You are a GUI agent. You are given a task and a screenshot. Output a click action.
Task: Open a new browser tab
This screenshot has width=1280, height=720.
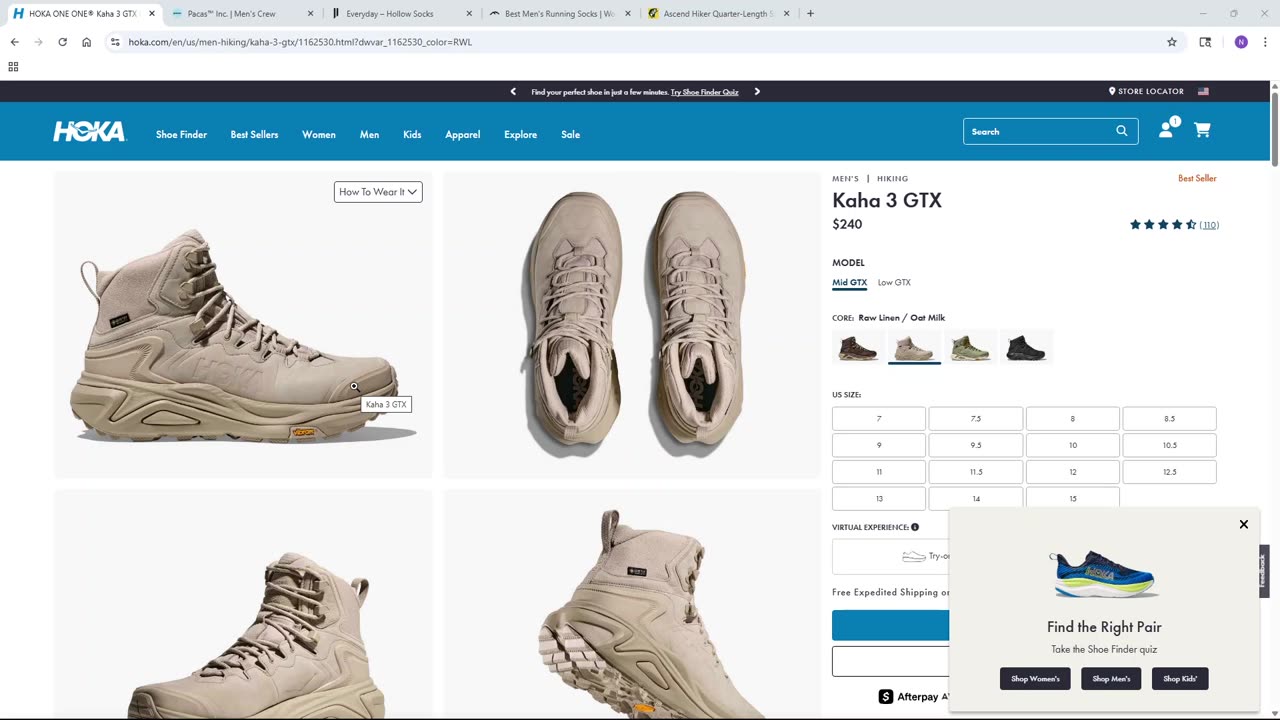pyautogui.click(x=810, y=14)
